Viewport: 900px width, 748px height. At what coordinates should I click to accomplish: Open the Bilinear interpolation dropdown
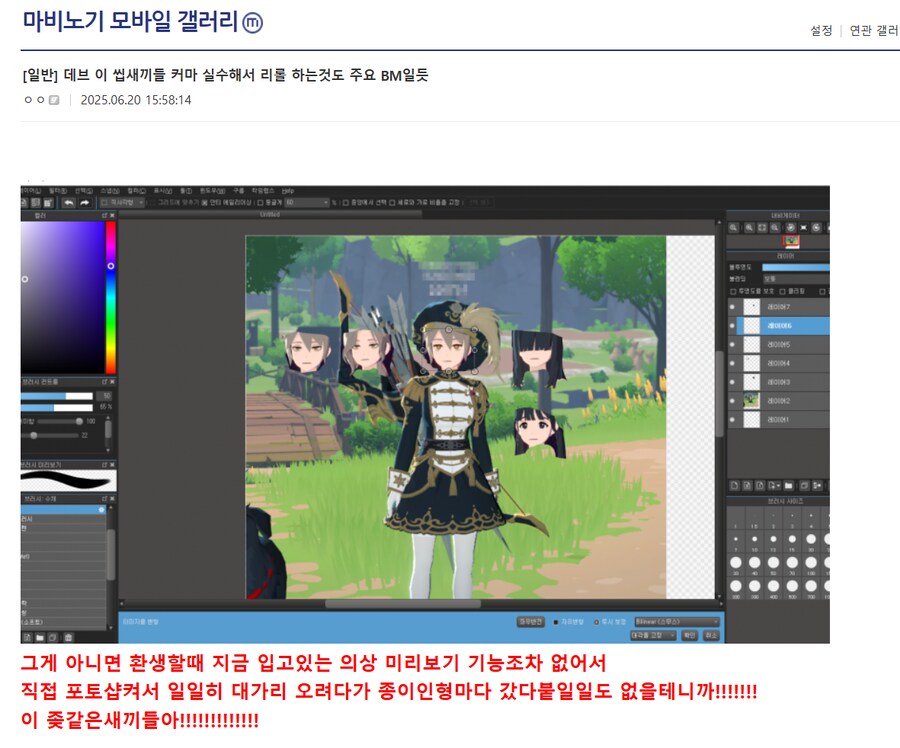tap(677, 622)
